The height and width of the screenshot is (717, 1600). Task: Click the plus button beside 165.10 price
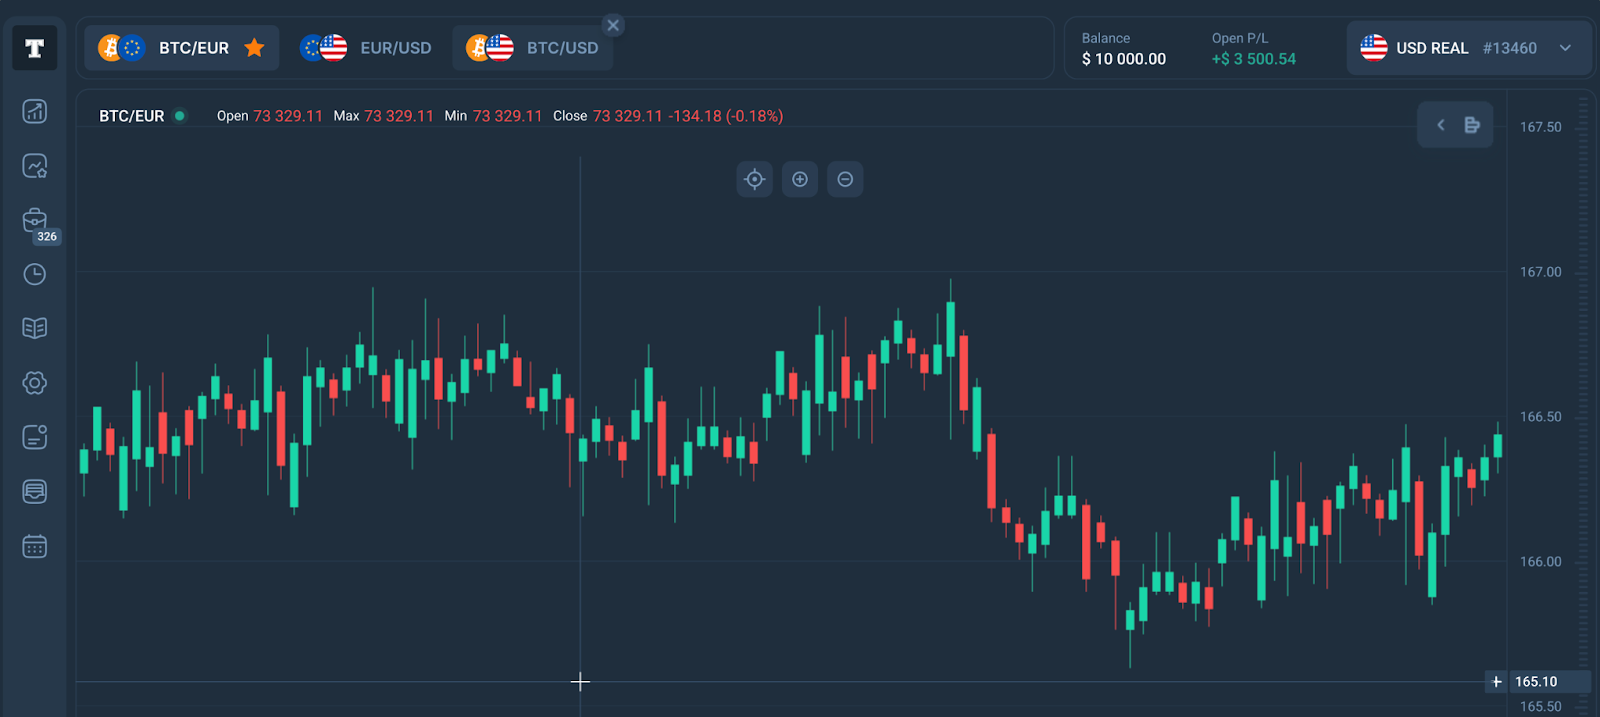(x=1497, y=682)
